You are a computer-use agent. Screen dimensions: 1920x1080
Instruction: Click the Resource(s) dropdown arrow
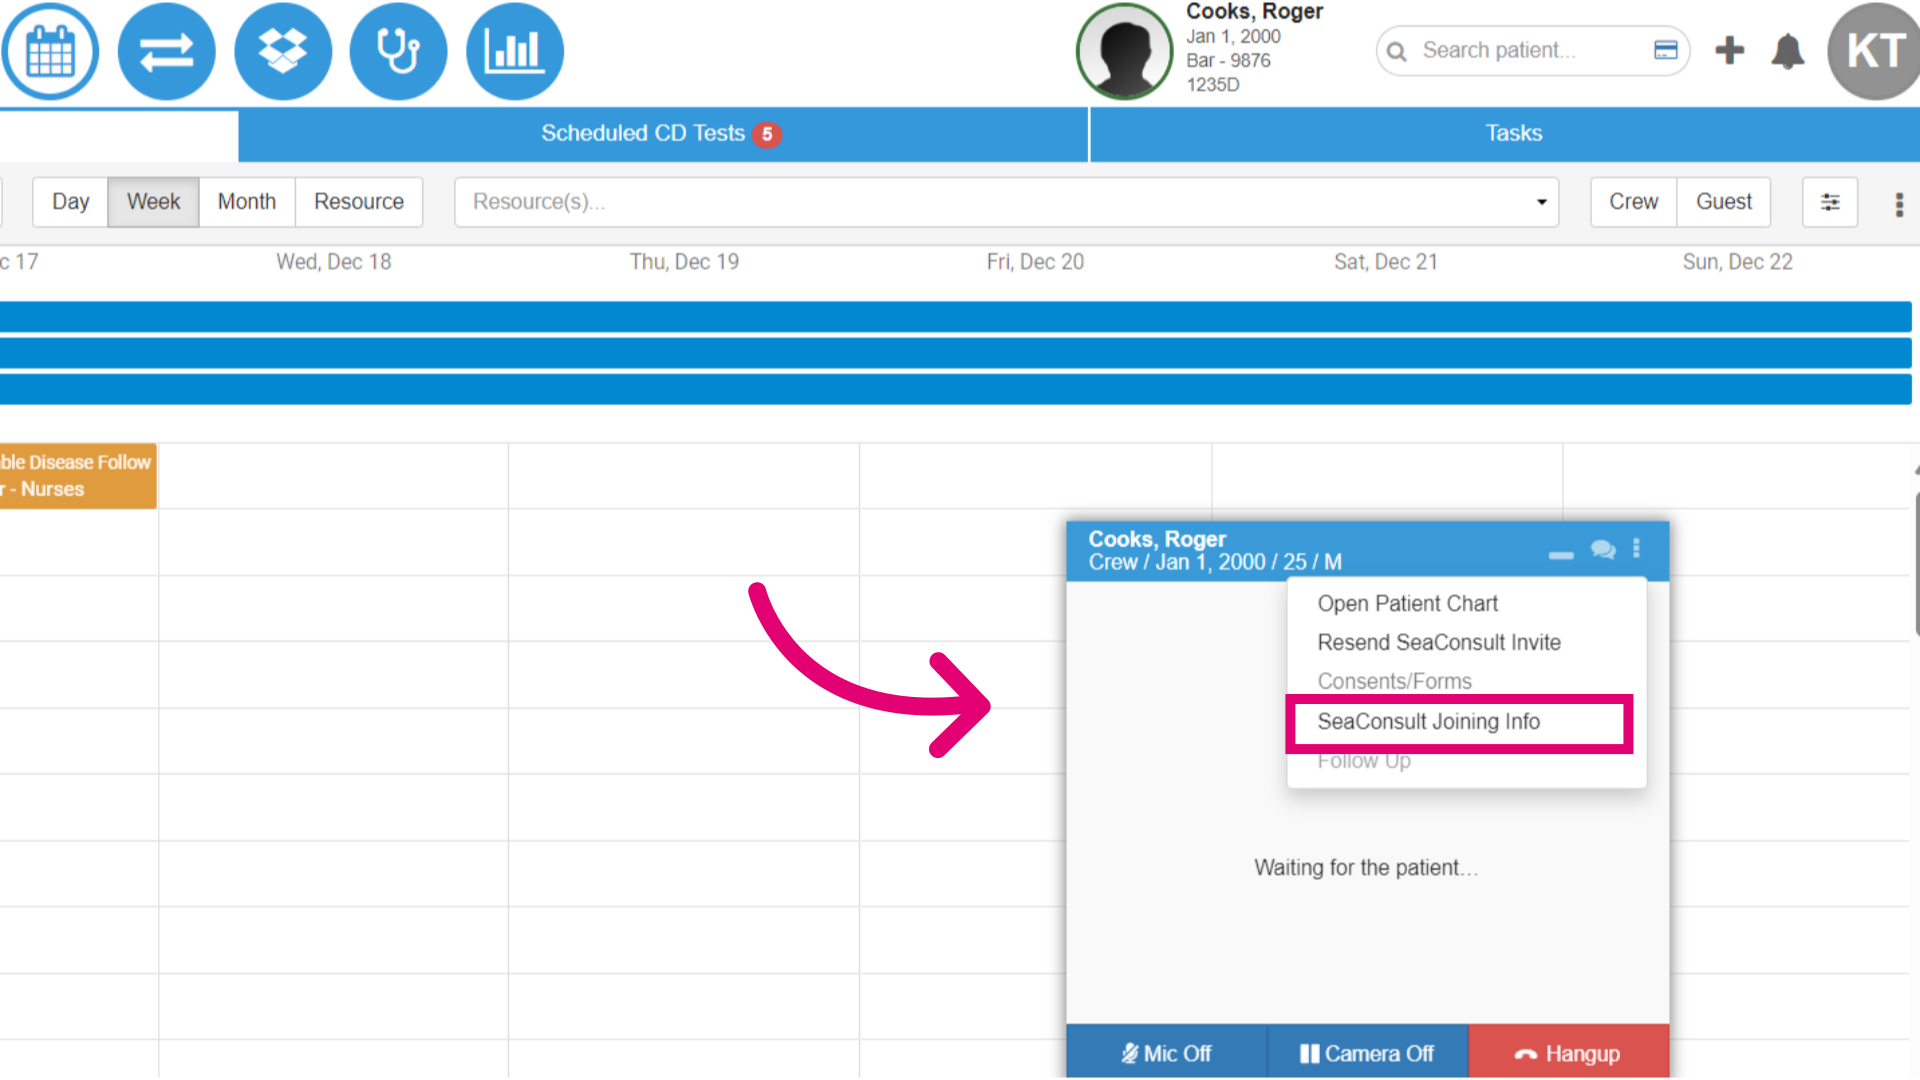pyautogui.click(x=1541, y=202)
